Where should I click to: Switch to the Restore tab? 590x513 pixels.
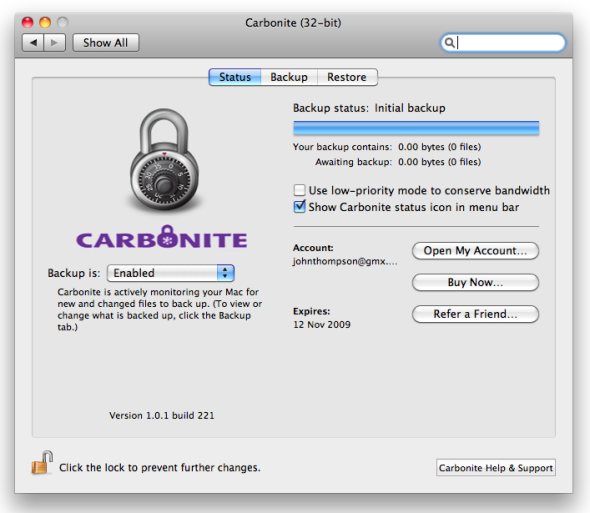(347, 77)
